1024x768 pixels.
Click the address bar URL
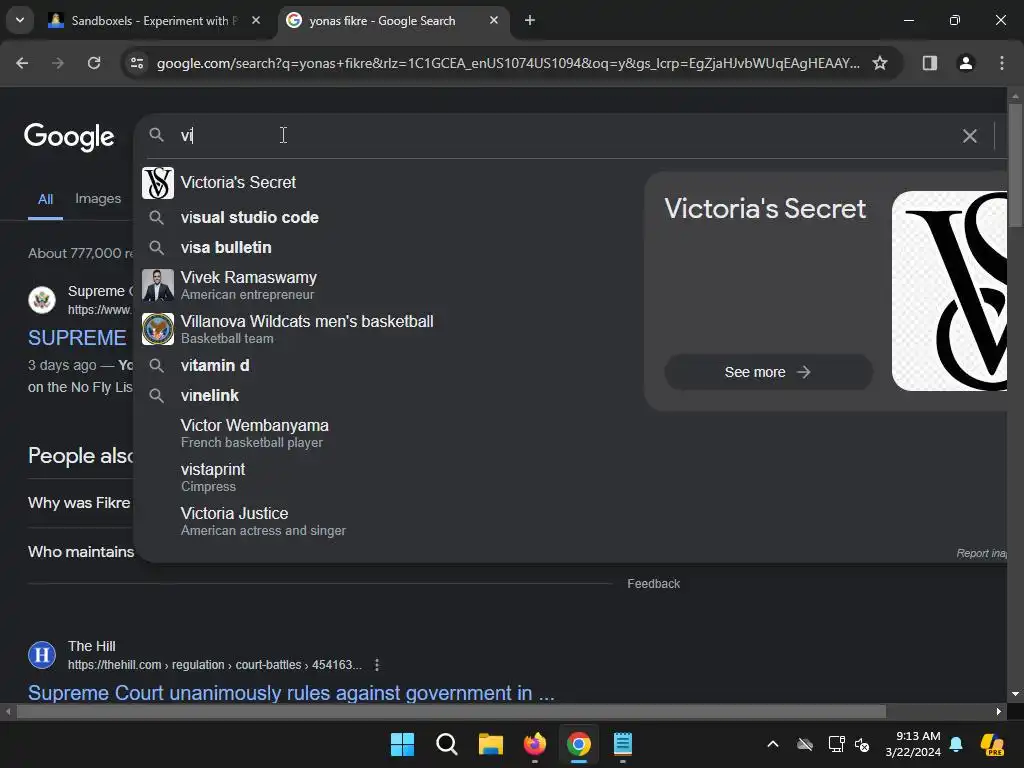coord(508,63)
